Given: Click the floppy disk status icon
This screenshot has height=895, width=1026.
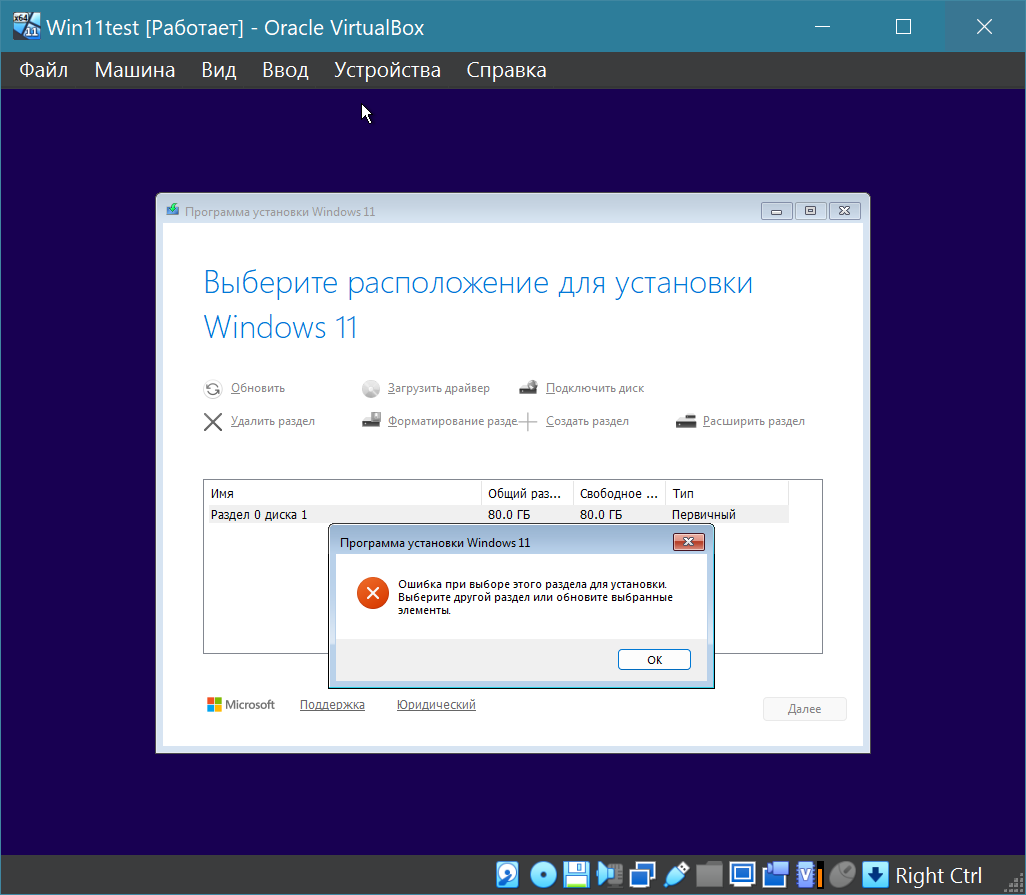Looking at the screenshot, I should 575,875.
